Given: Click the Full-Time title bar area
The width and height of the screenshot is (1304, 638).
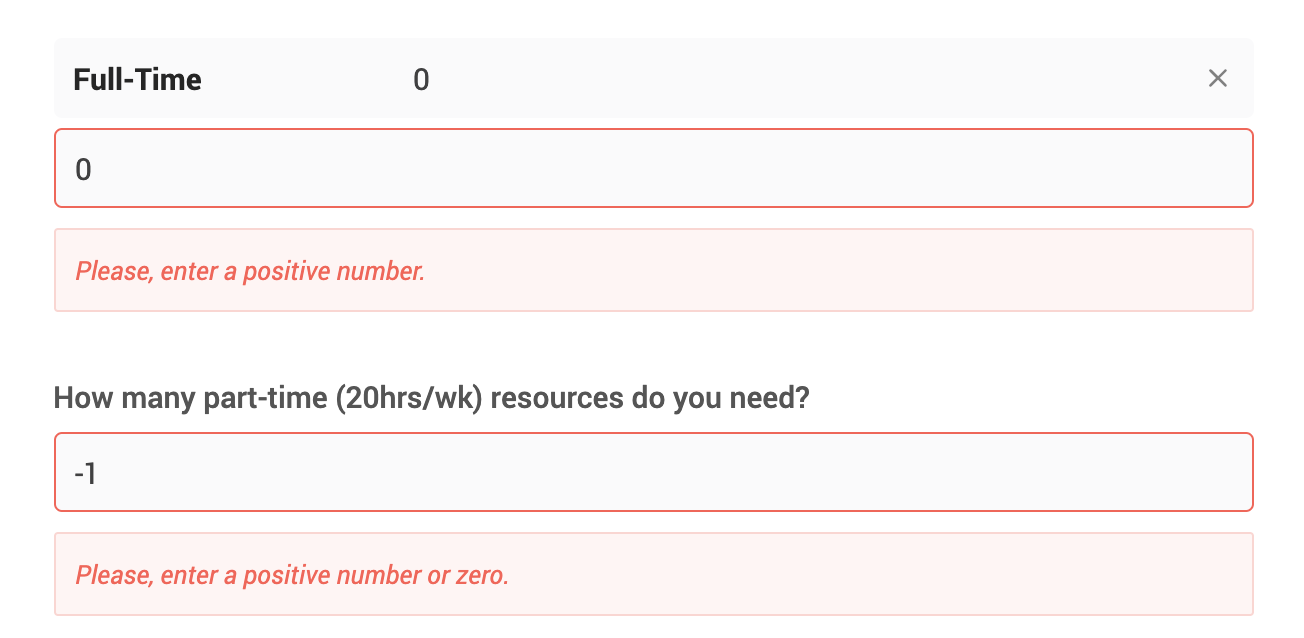Looking at the screenshot, I should 600,78.
